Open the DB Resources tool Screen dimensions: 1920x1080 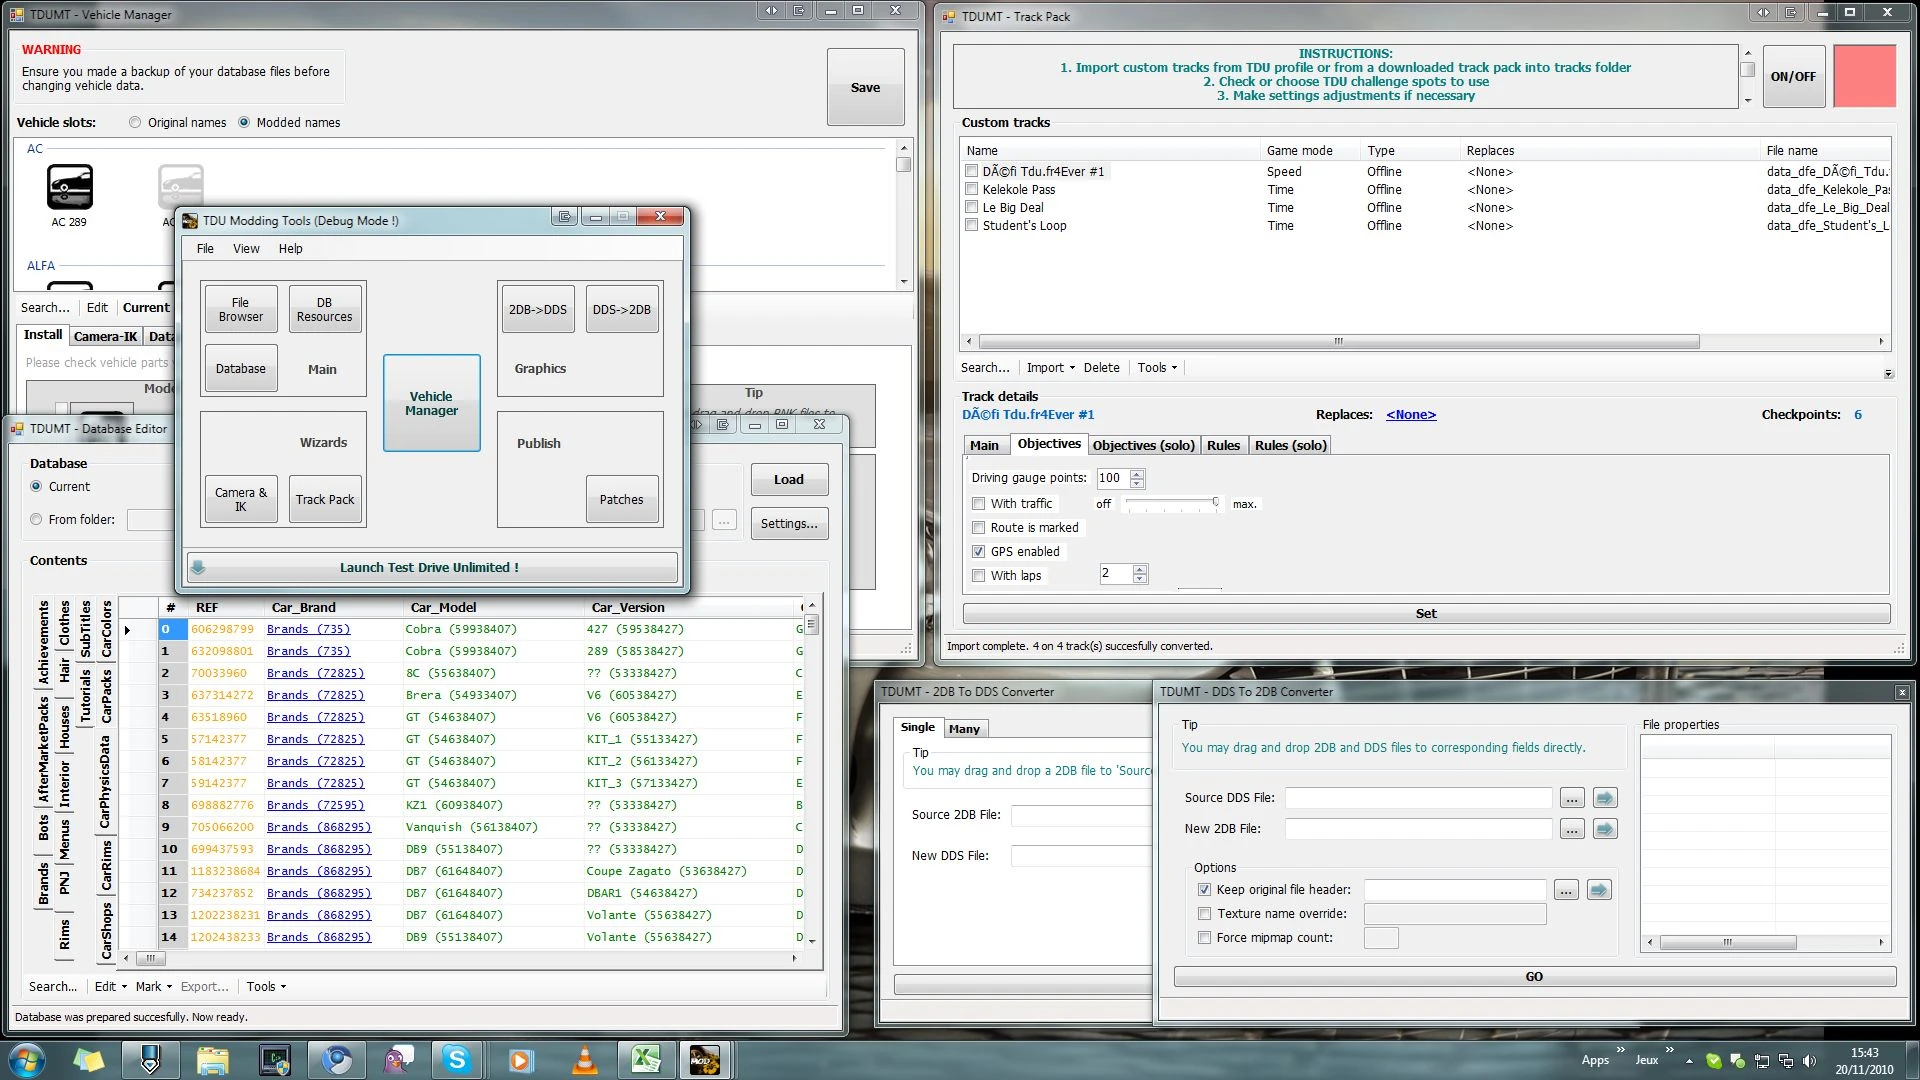(x=325, y=309)
